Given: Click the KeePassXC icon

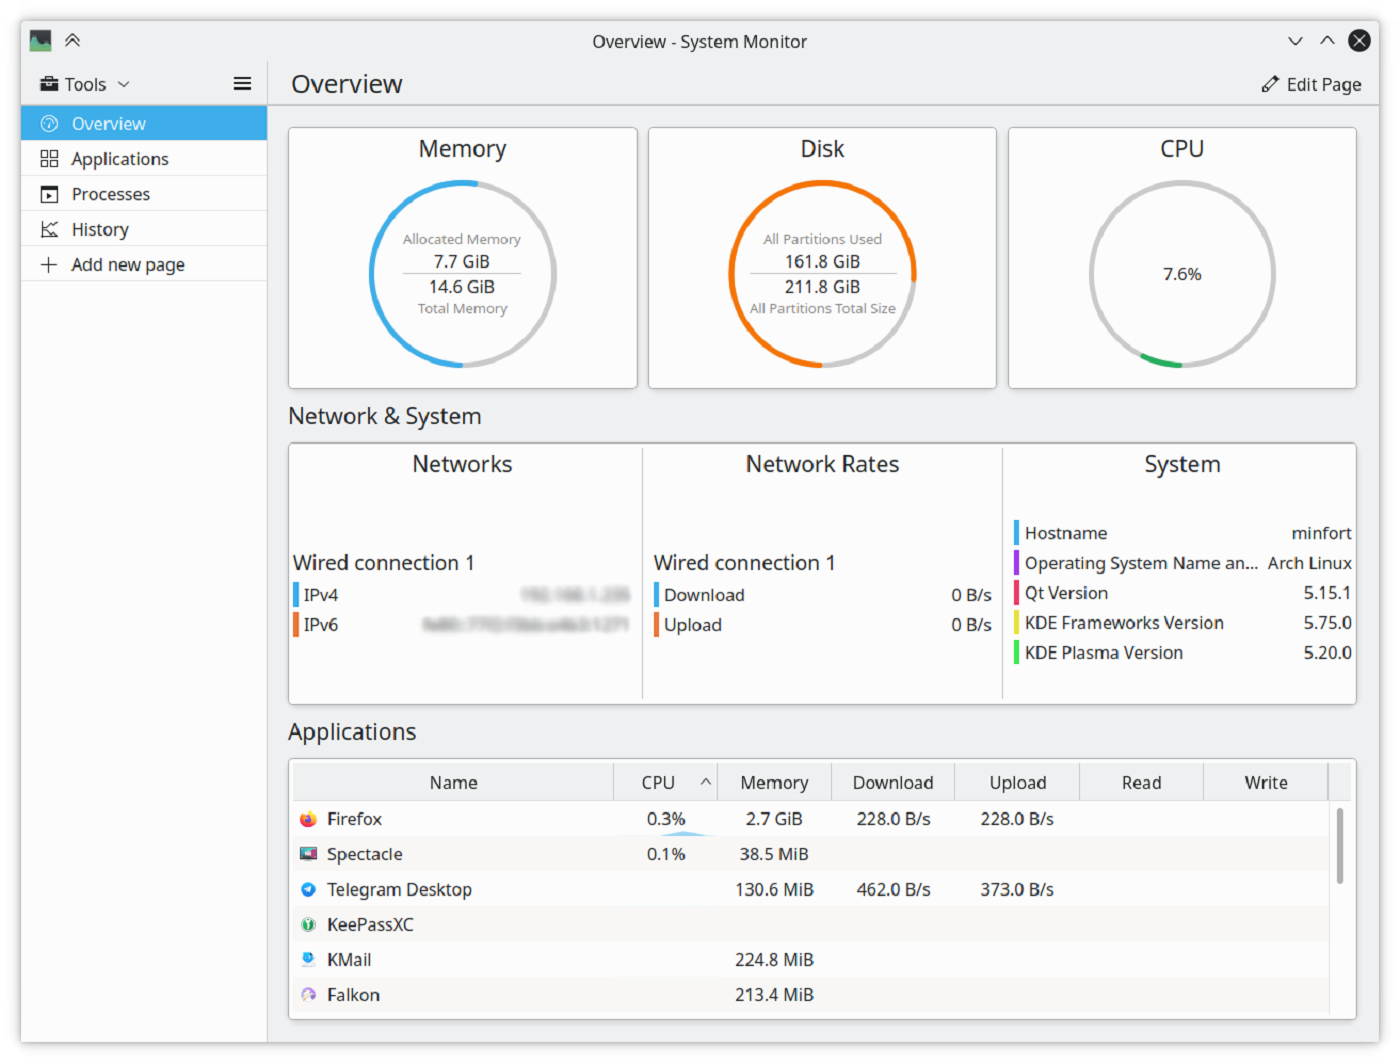Looking at the screenshot, I should click(x=307, y=924).
